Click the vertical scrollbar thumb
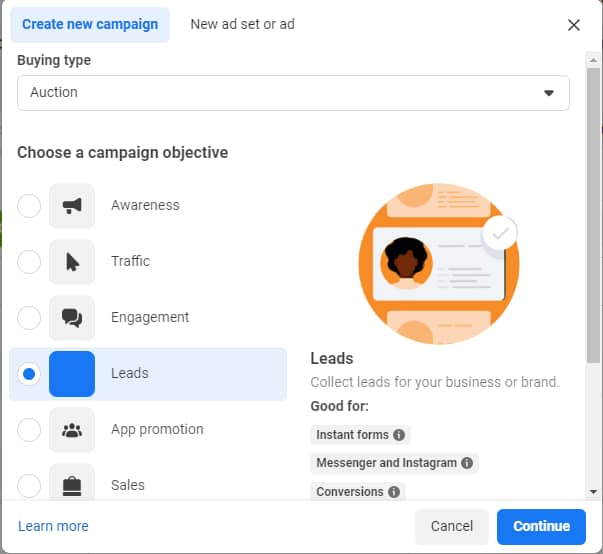 coord(593,215)
